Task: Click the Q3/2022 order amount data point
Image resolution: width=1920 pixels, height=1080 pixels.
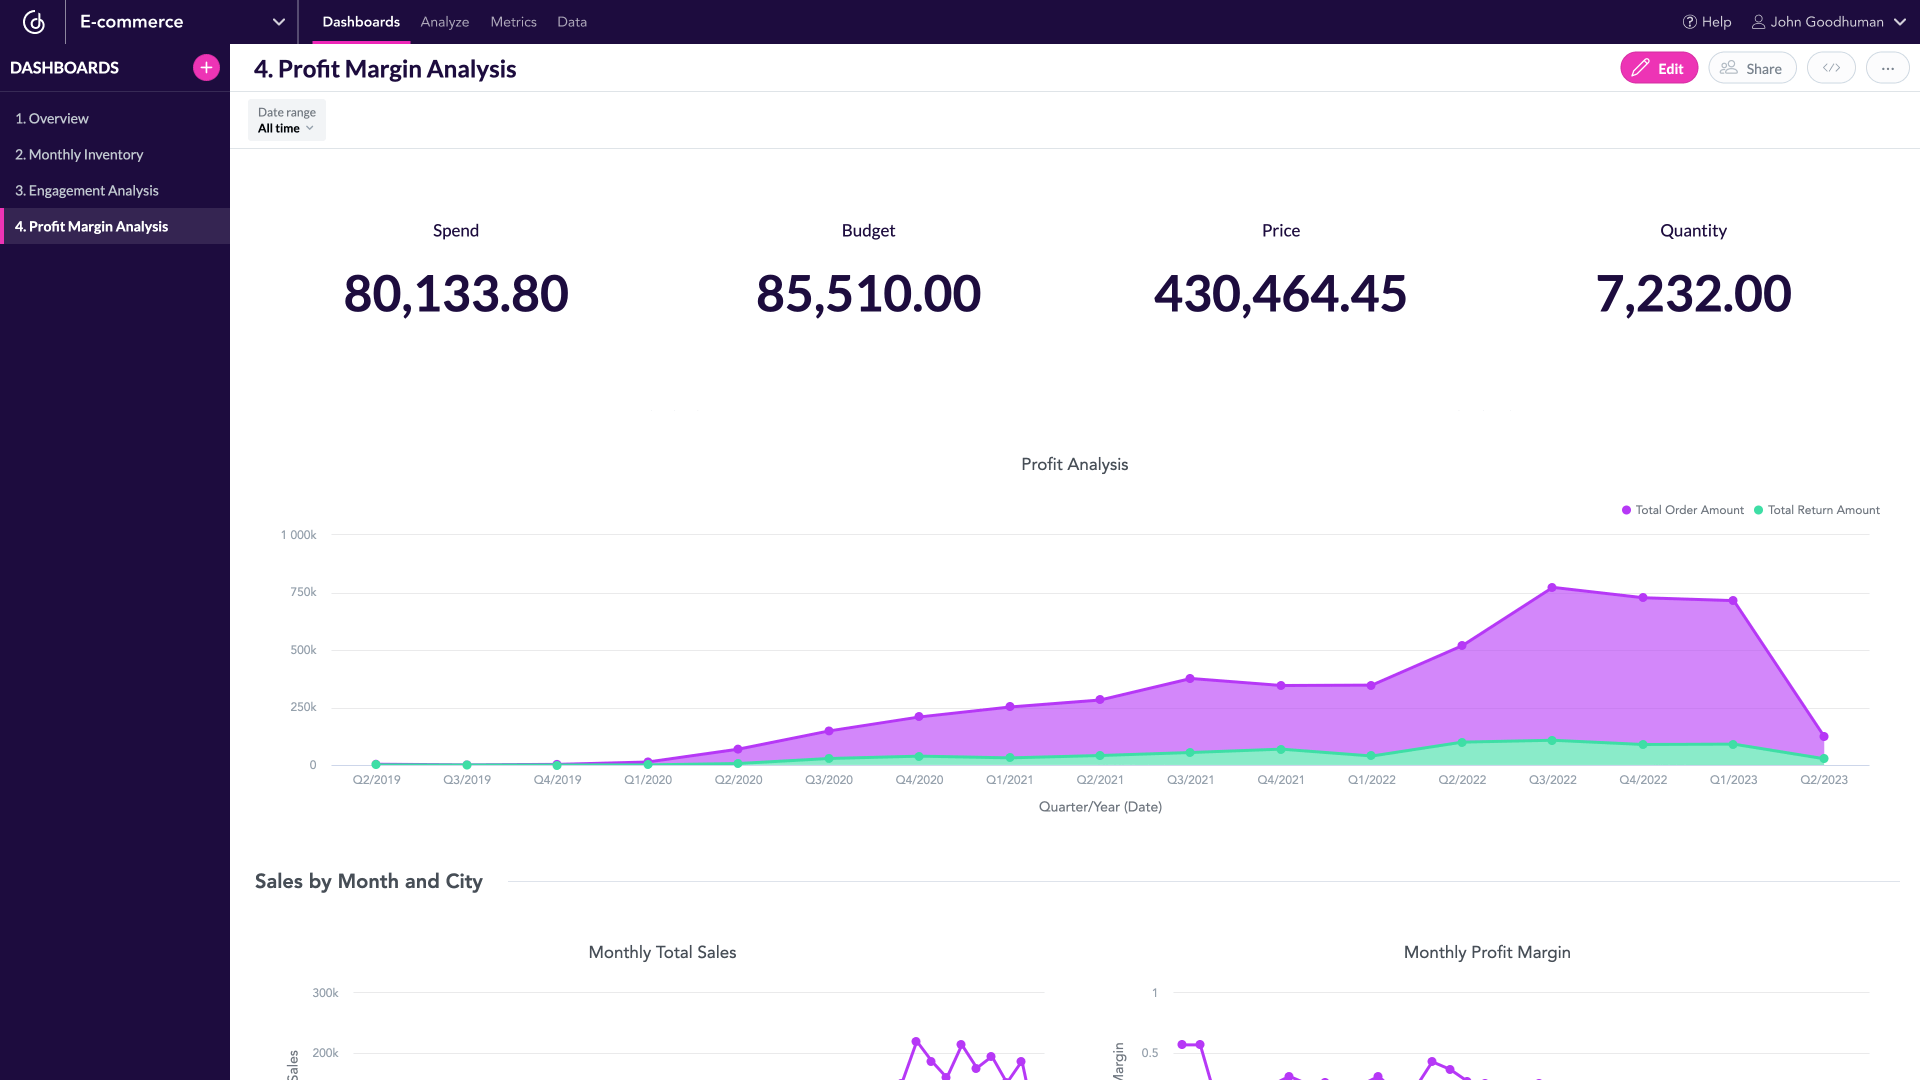Action: (x=1552, y=588)
